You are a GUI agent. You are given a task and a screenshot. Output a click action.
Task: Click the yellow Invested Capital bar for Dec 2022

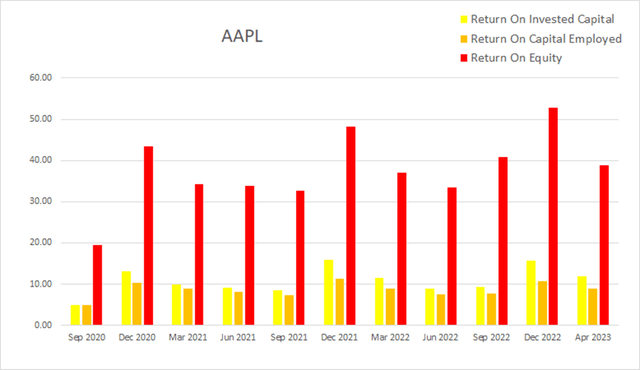point(531,293)
